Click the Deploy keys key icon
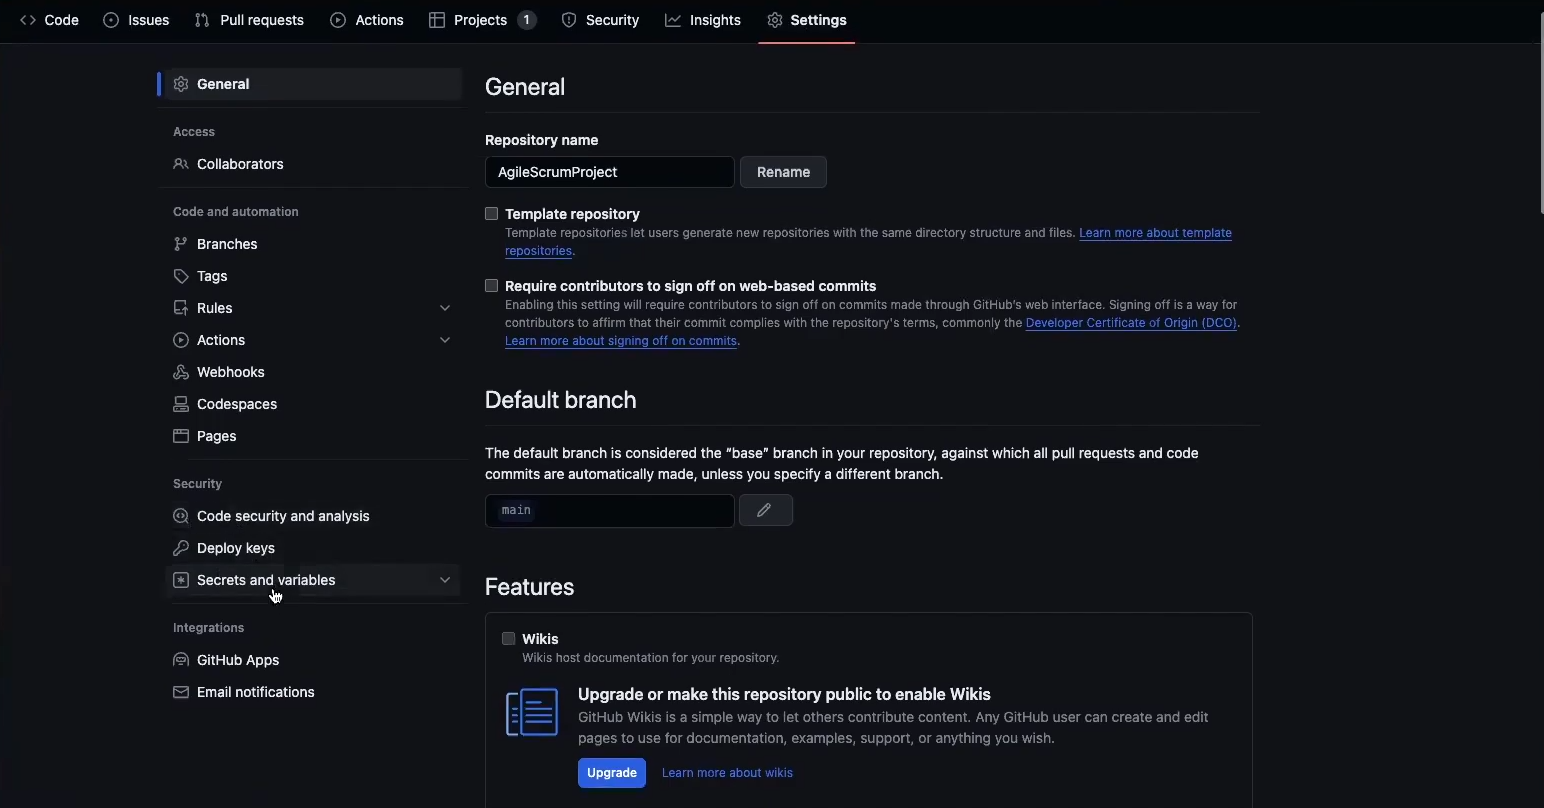1544x808 pixels. (x=181, y=548)
